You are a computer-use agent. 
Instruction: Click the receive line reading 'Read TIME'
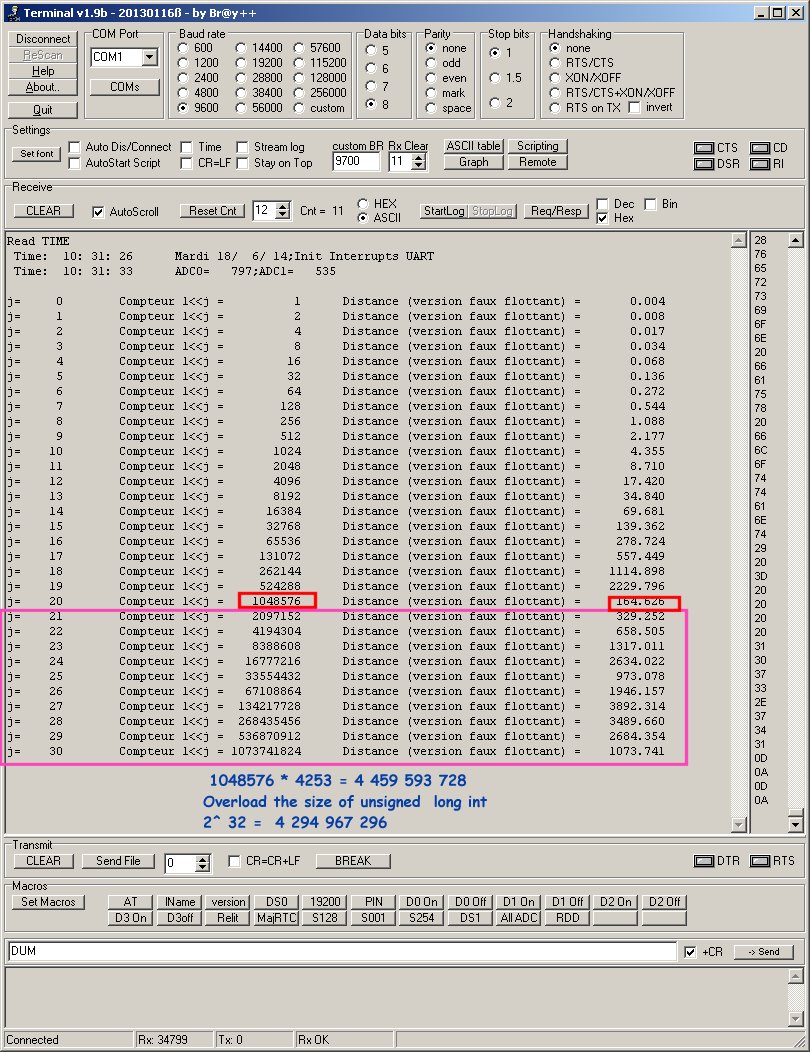[38, 242]
